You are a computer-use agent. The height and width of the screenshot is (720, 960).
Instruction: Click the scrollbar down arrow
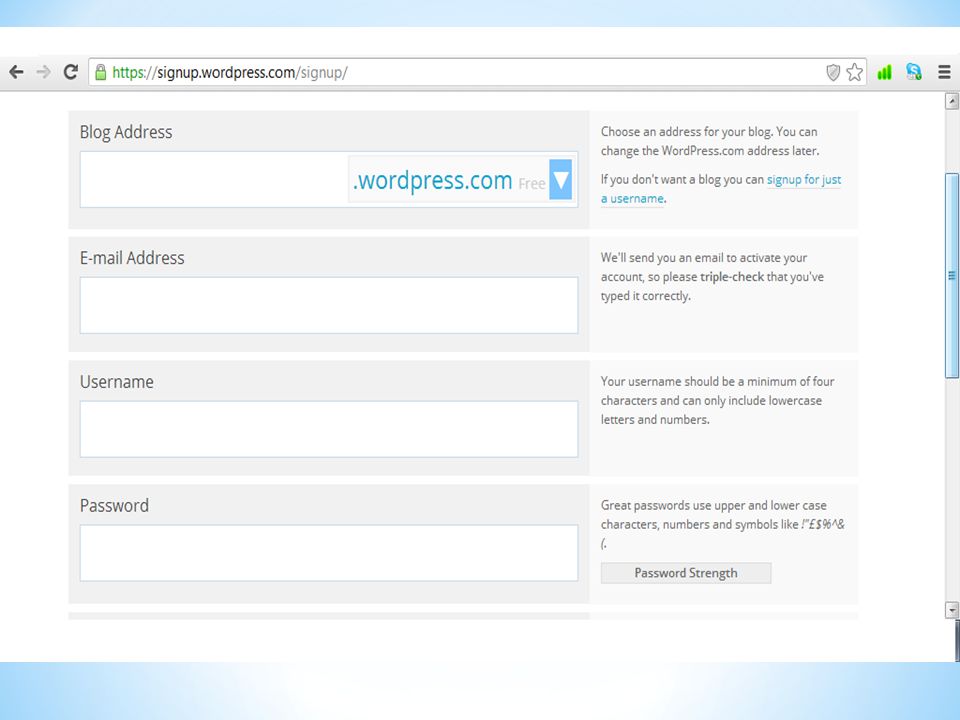click(951, 609)
